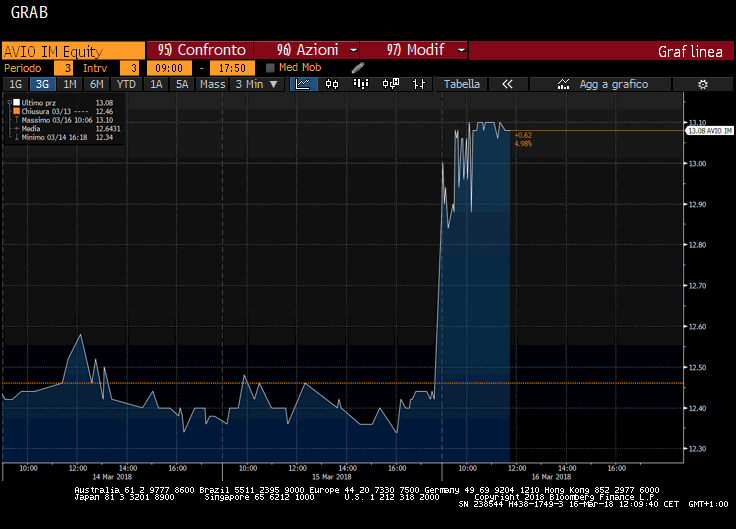Toggle the 3G period button
This screenshot has width=736, height=529.
tap(42, 85)
